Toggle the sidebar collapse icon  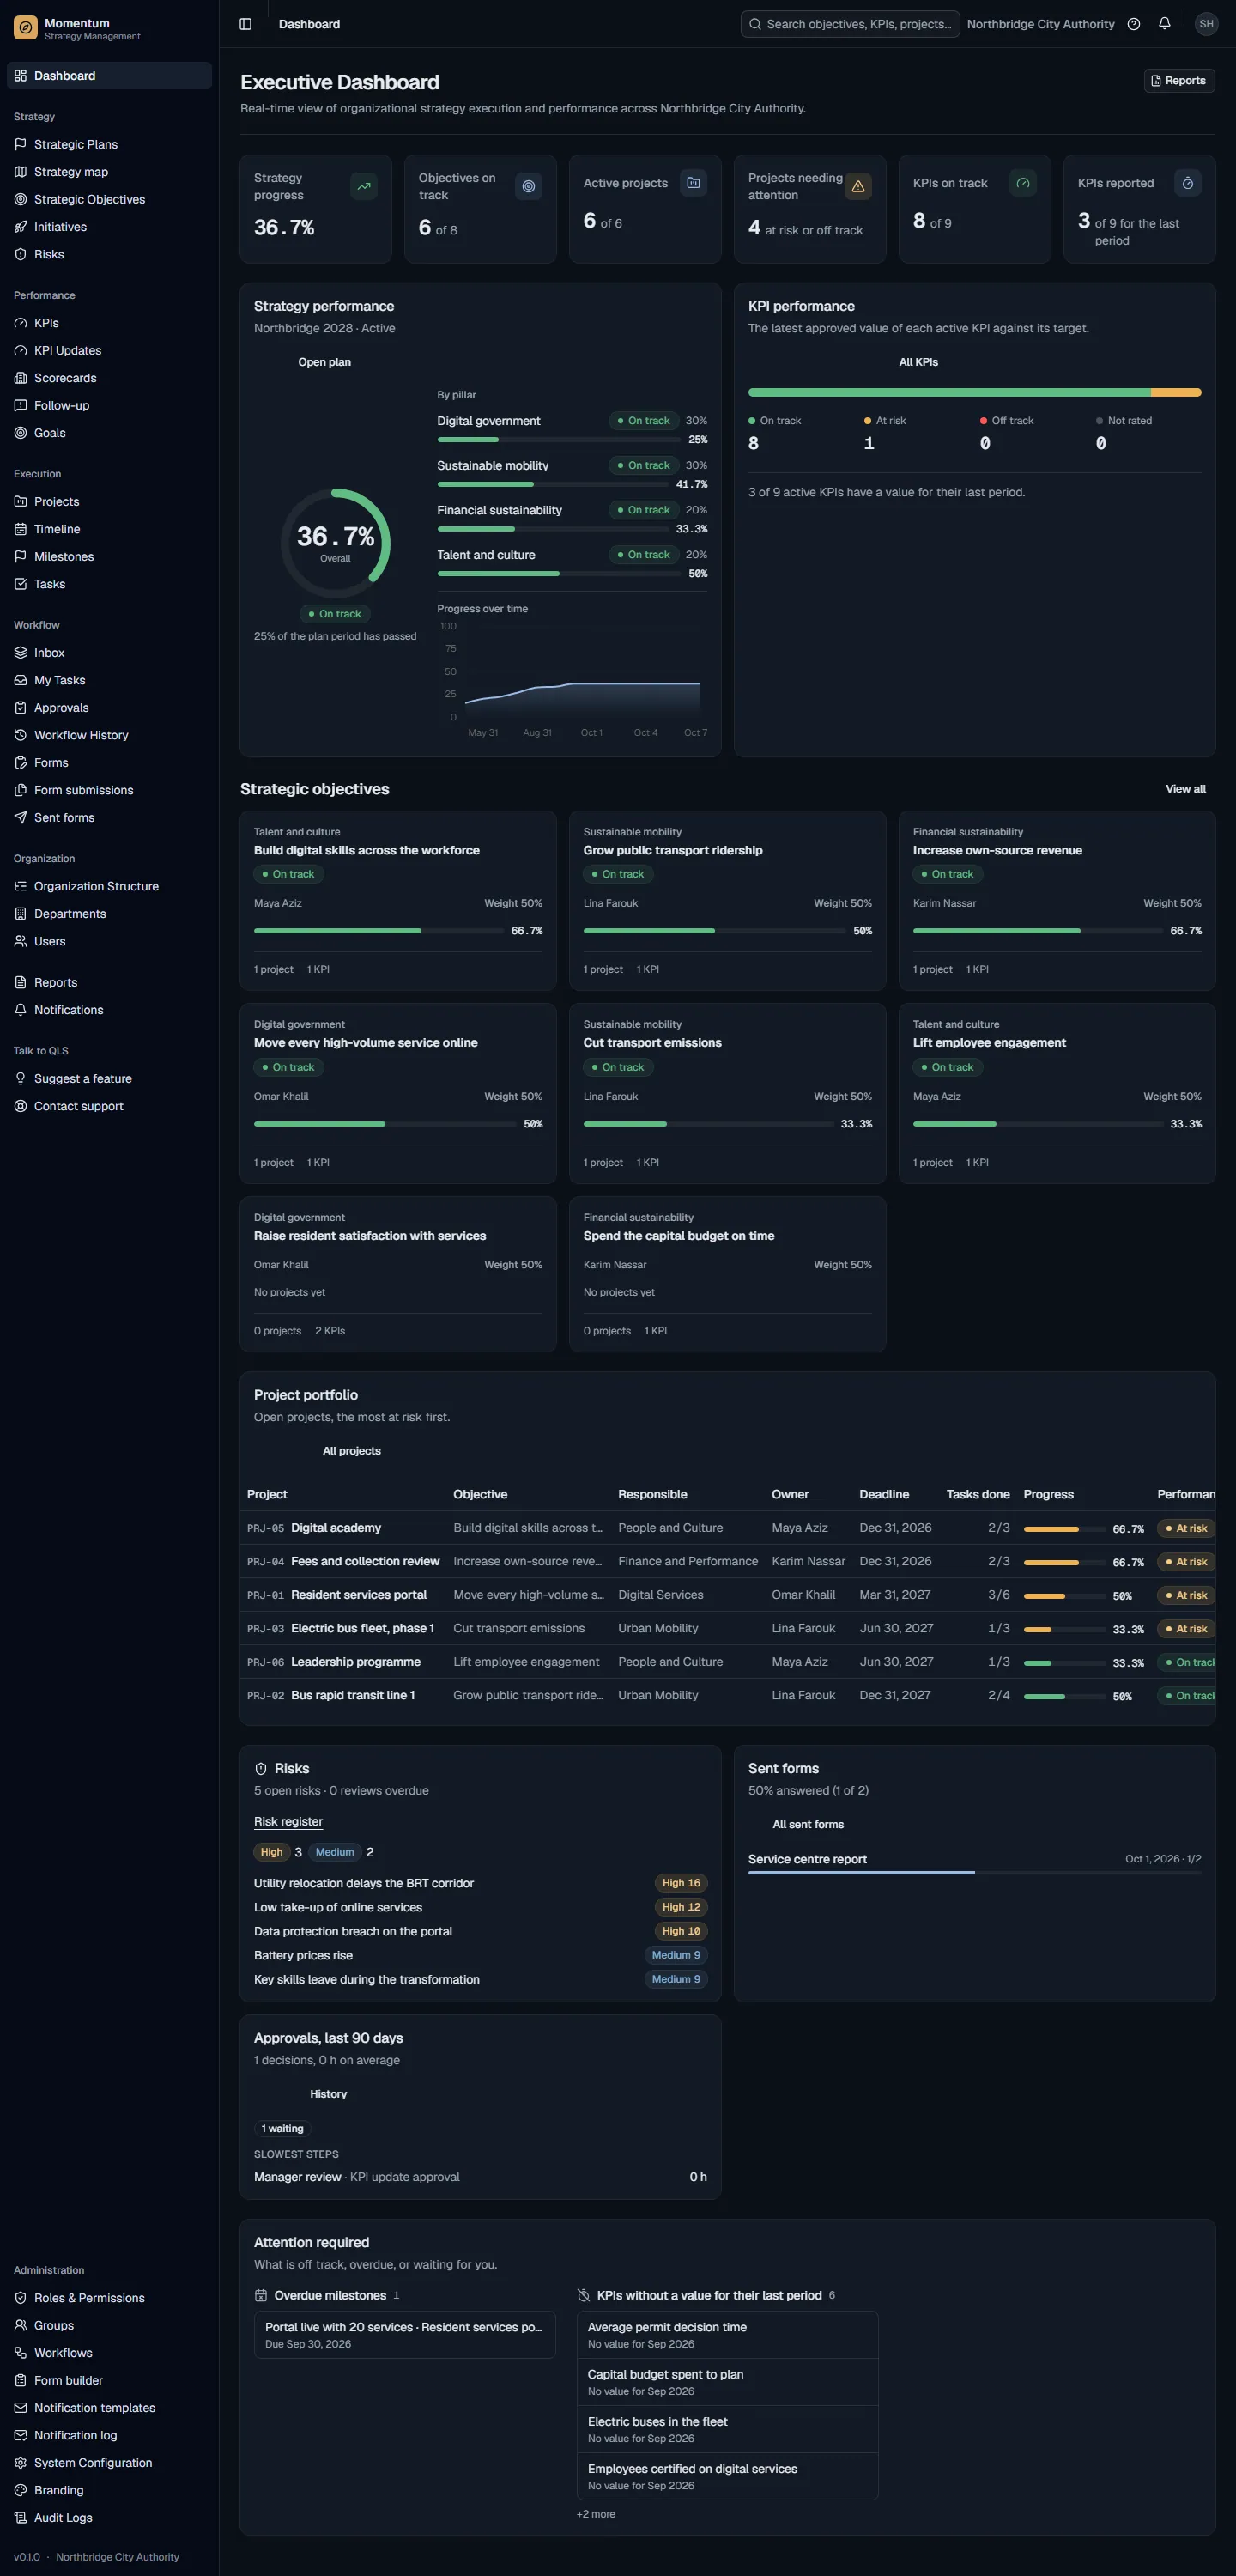(246, 24)
